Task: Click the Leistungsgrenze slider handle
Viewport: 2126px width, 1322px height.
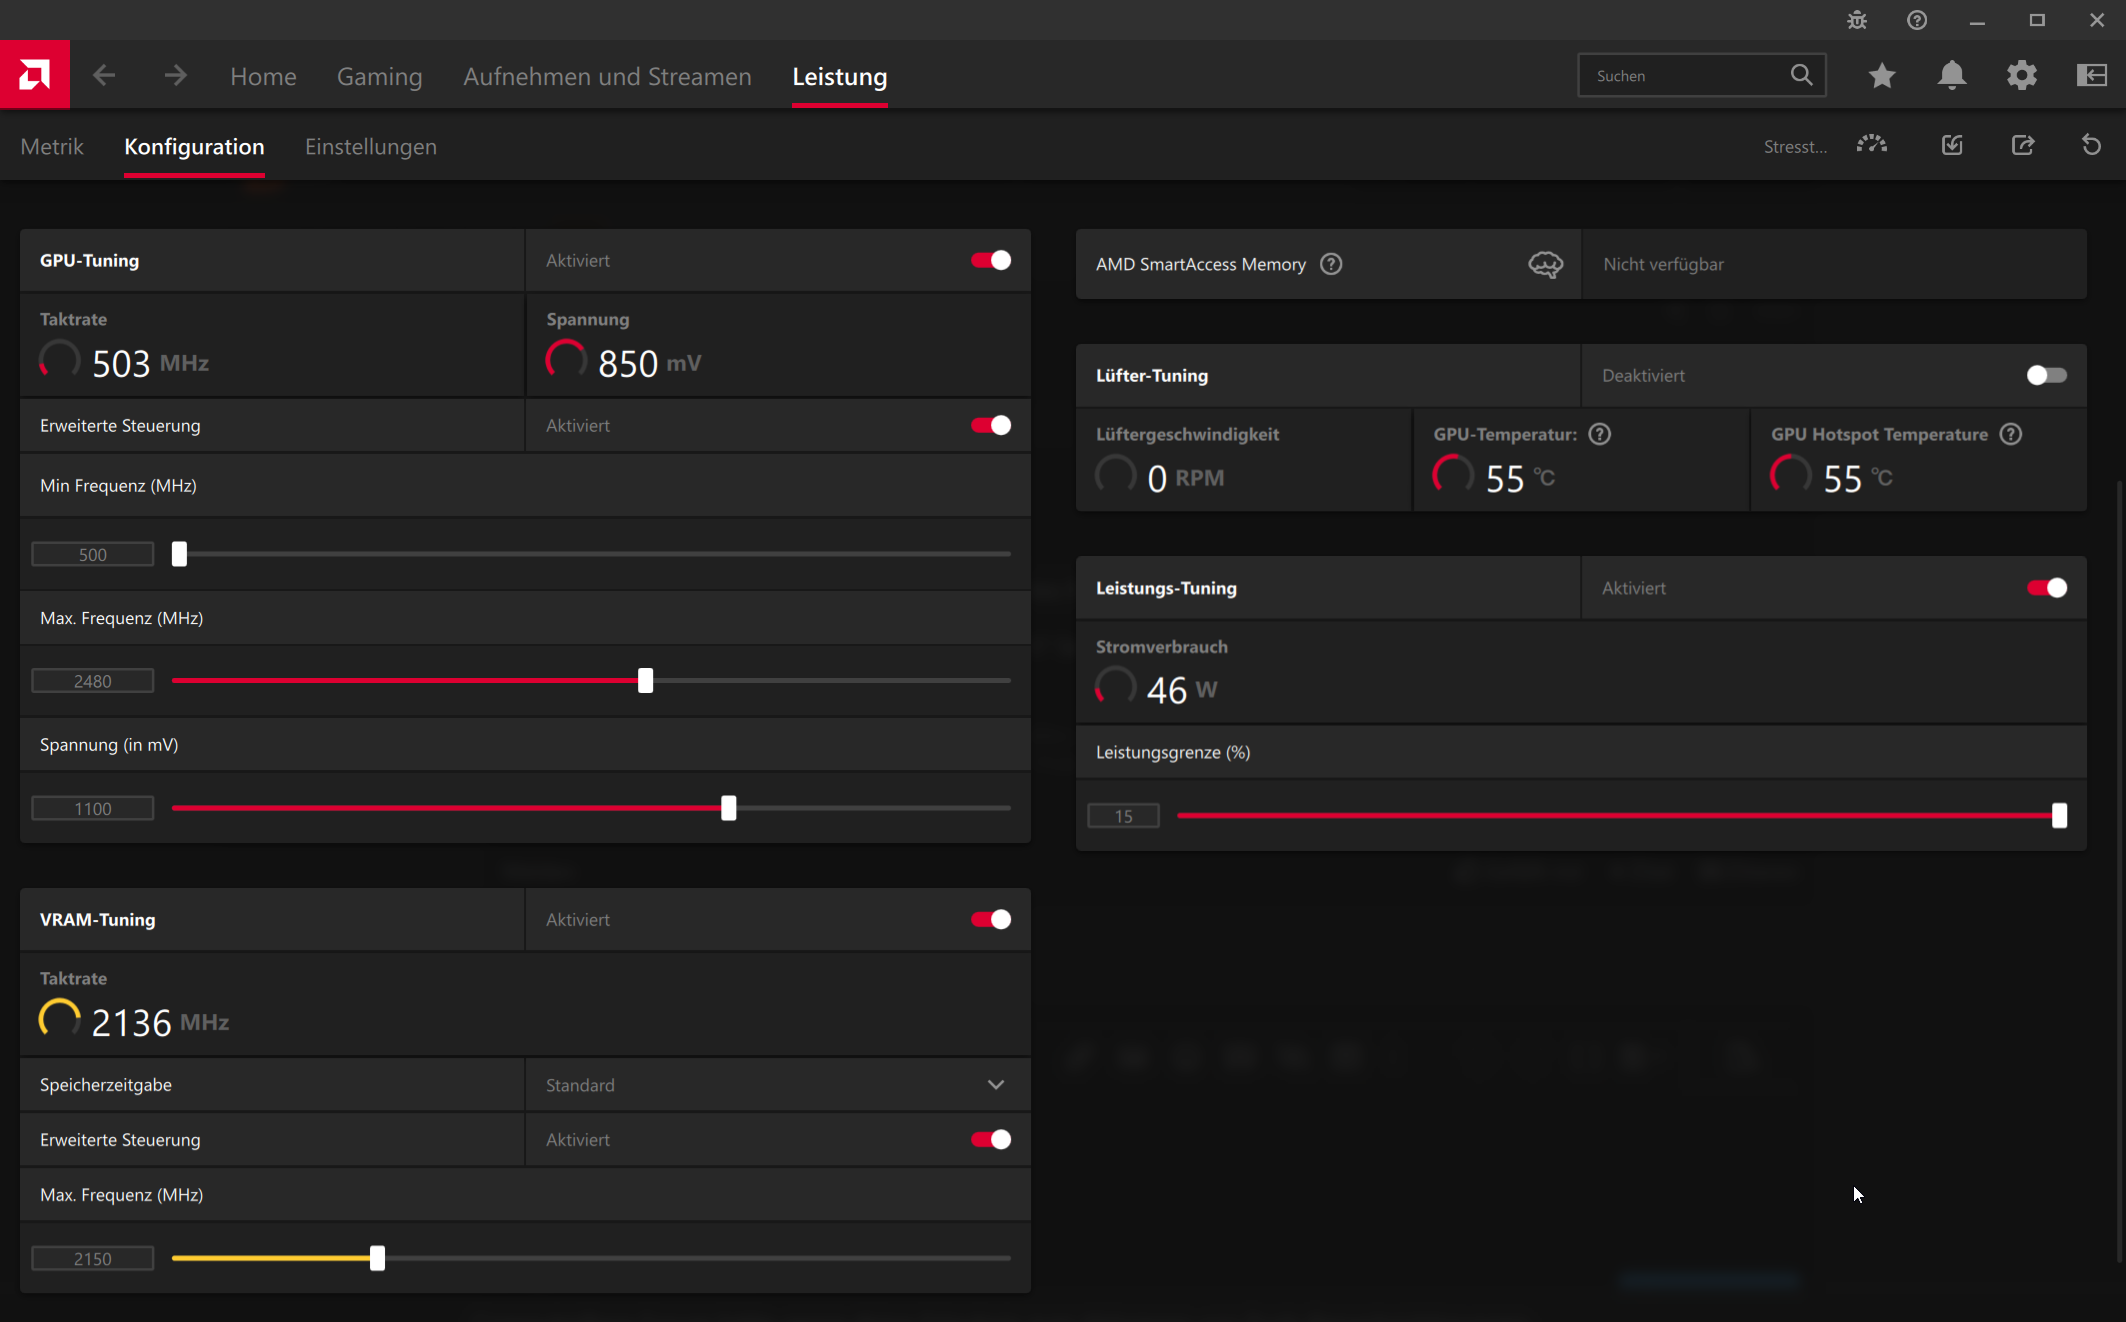Action: click(2059, 816)
